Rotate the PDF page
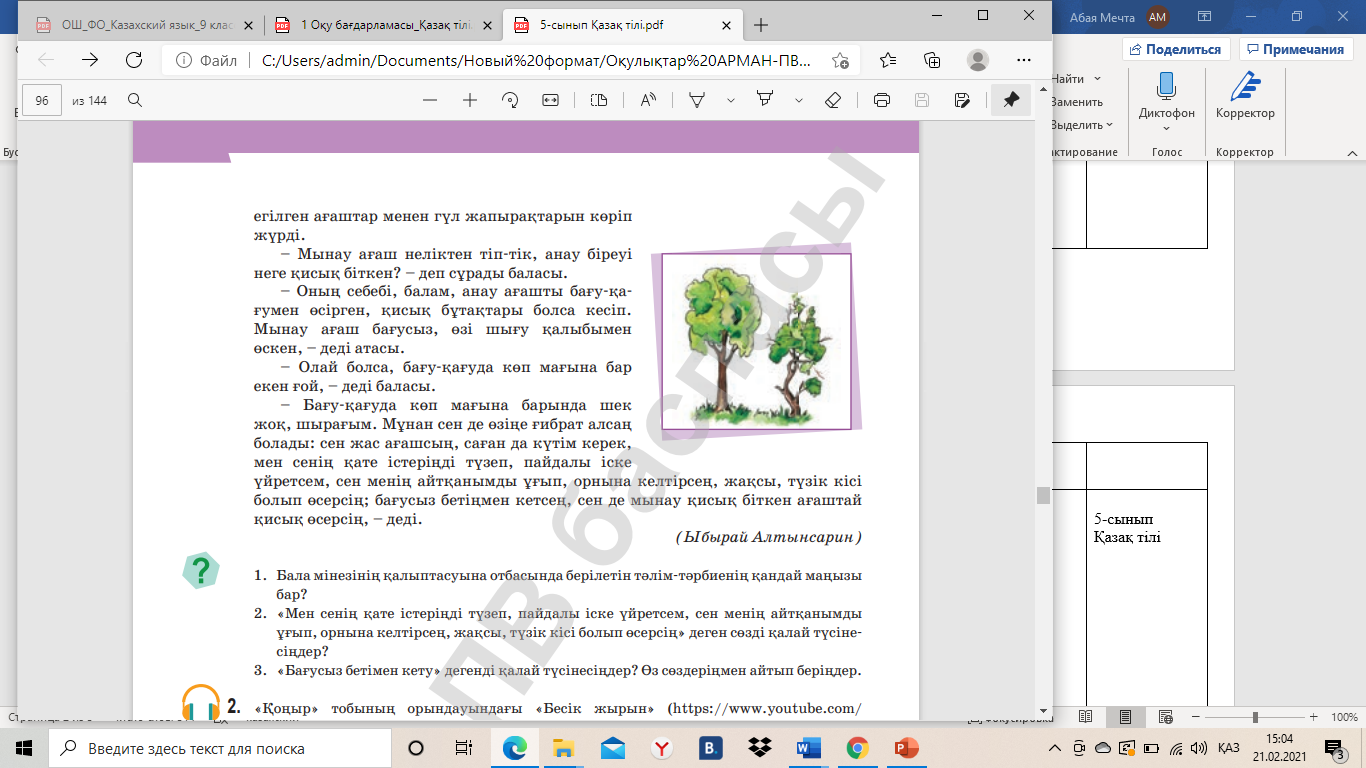The image size is (1366, 768). [510, 100]
